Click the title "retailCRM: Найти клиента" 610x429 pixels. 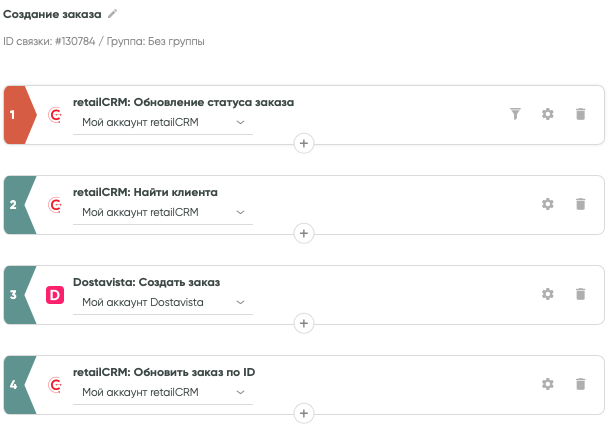click(145, 192)
